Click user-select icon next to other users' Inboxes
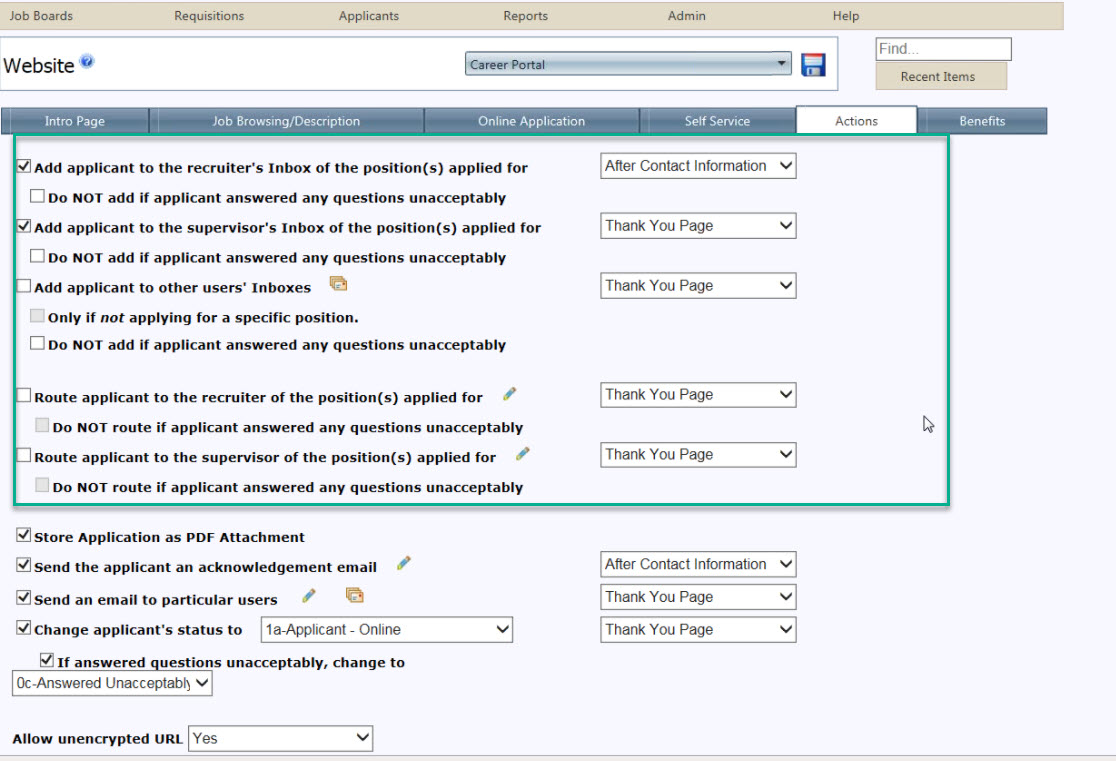This screenshot has height=761, width=1116. point(339,285)
